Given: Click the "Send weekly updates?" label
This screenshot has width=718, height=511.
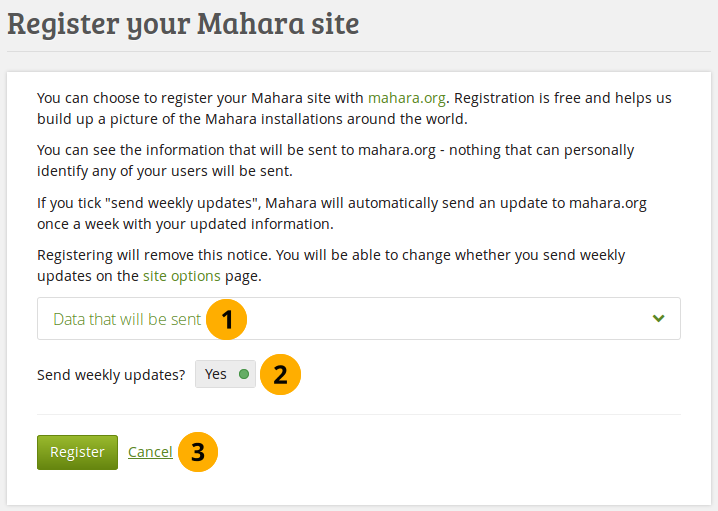Looking at the screenshot, I should 110,375.
